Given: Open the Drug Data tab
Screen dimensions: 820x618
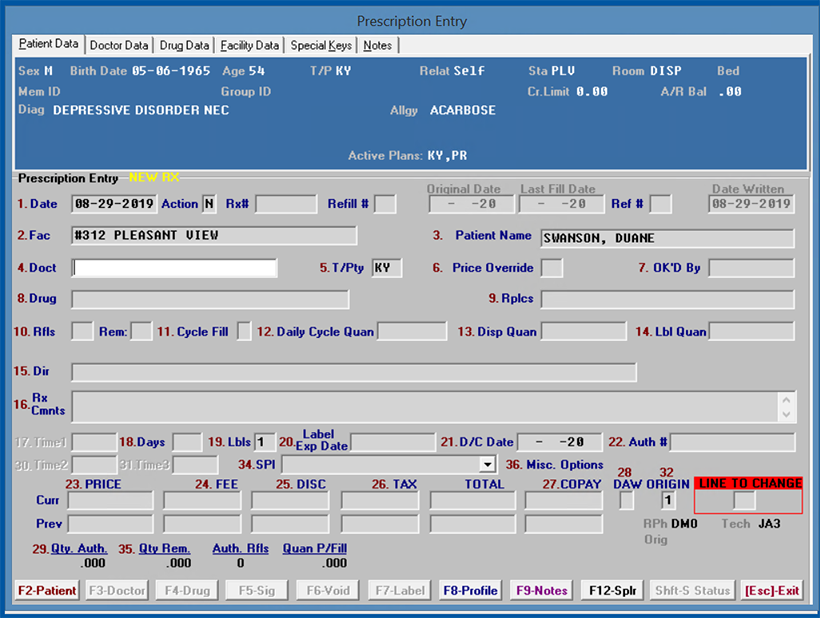Looking at the screenshot, I should pos(184,45).
